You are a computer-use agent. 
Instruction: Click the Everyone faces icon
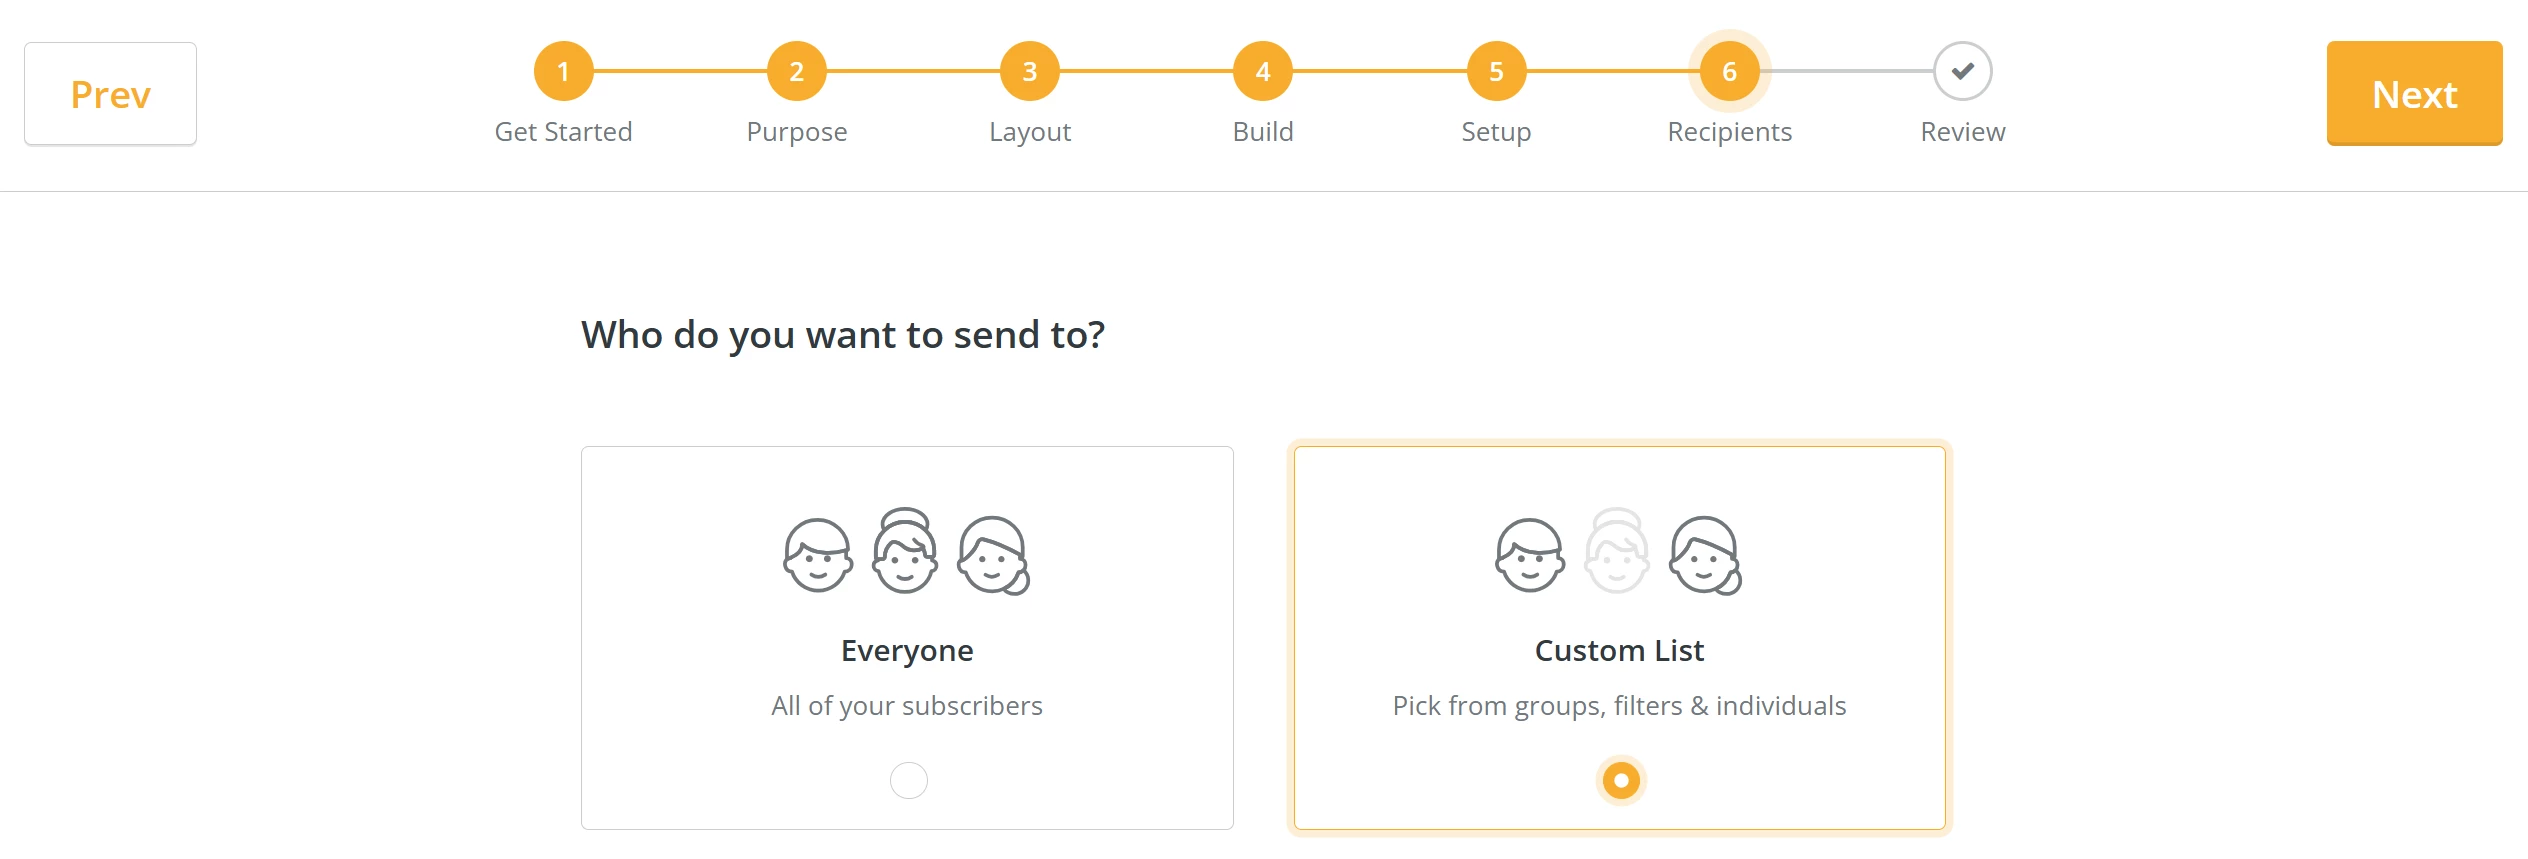point(907,552)
